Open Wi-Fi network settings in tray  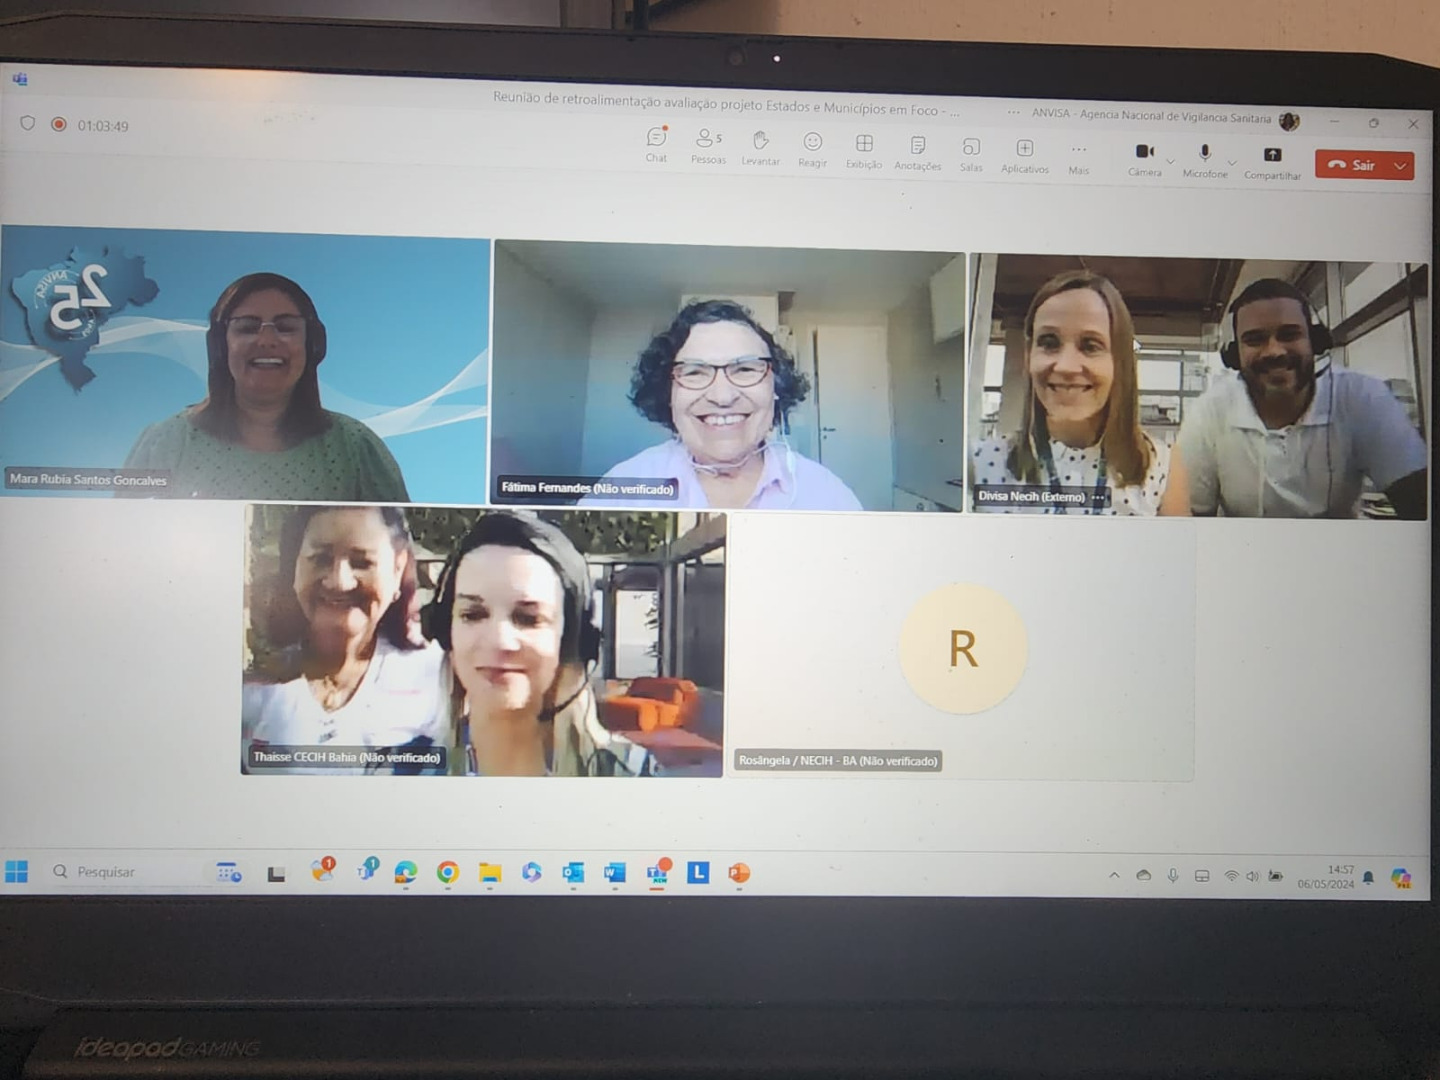click(x=1231, y=877)
